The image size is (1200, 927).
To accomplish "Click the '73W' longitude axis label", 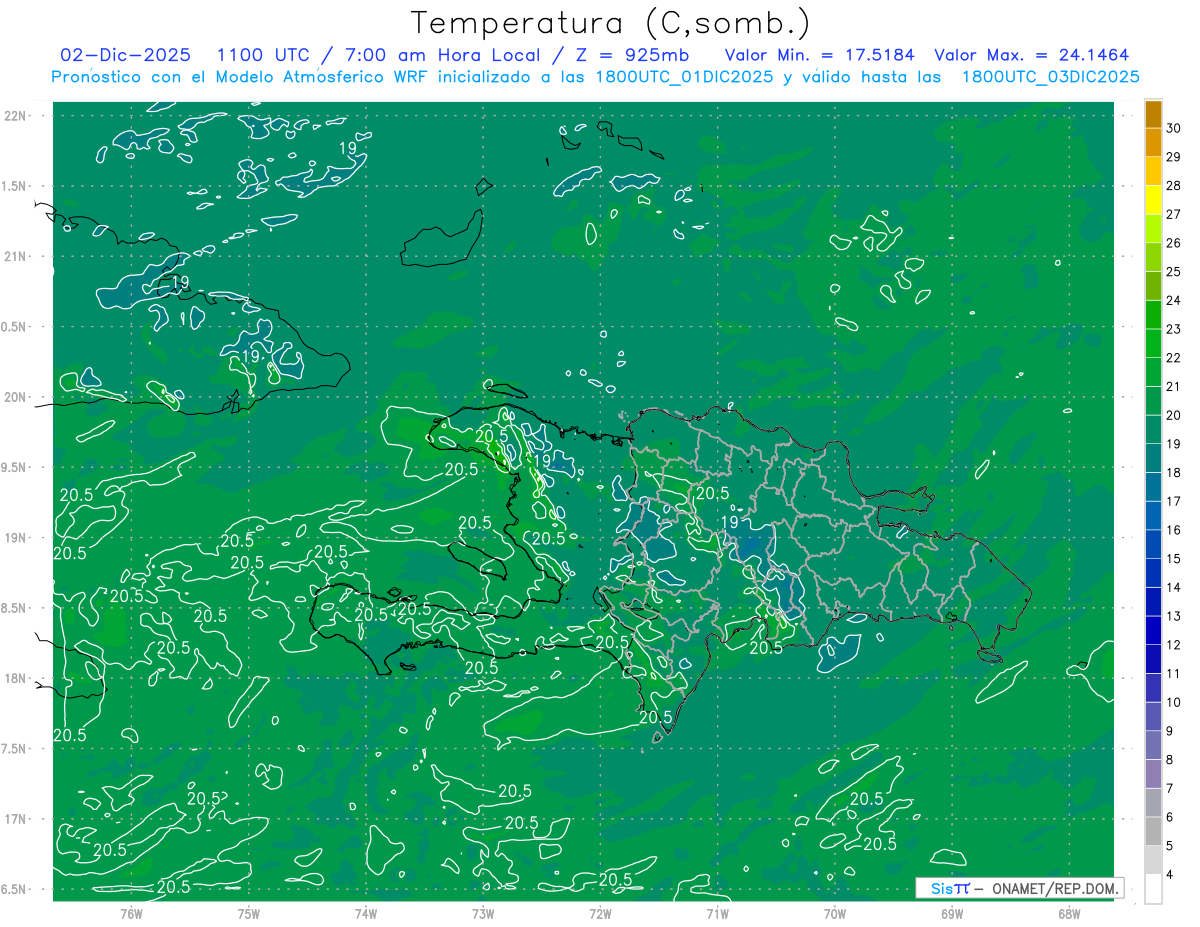I will pyautogui.click(x=483, y=913).
